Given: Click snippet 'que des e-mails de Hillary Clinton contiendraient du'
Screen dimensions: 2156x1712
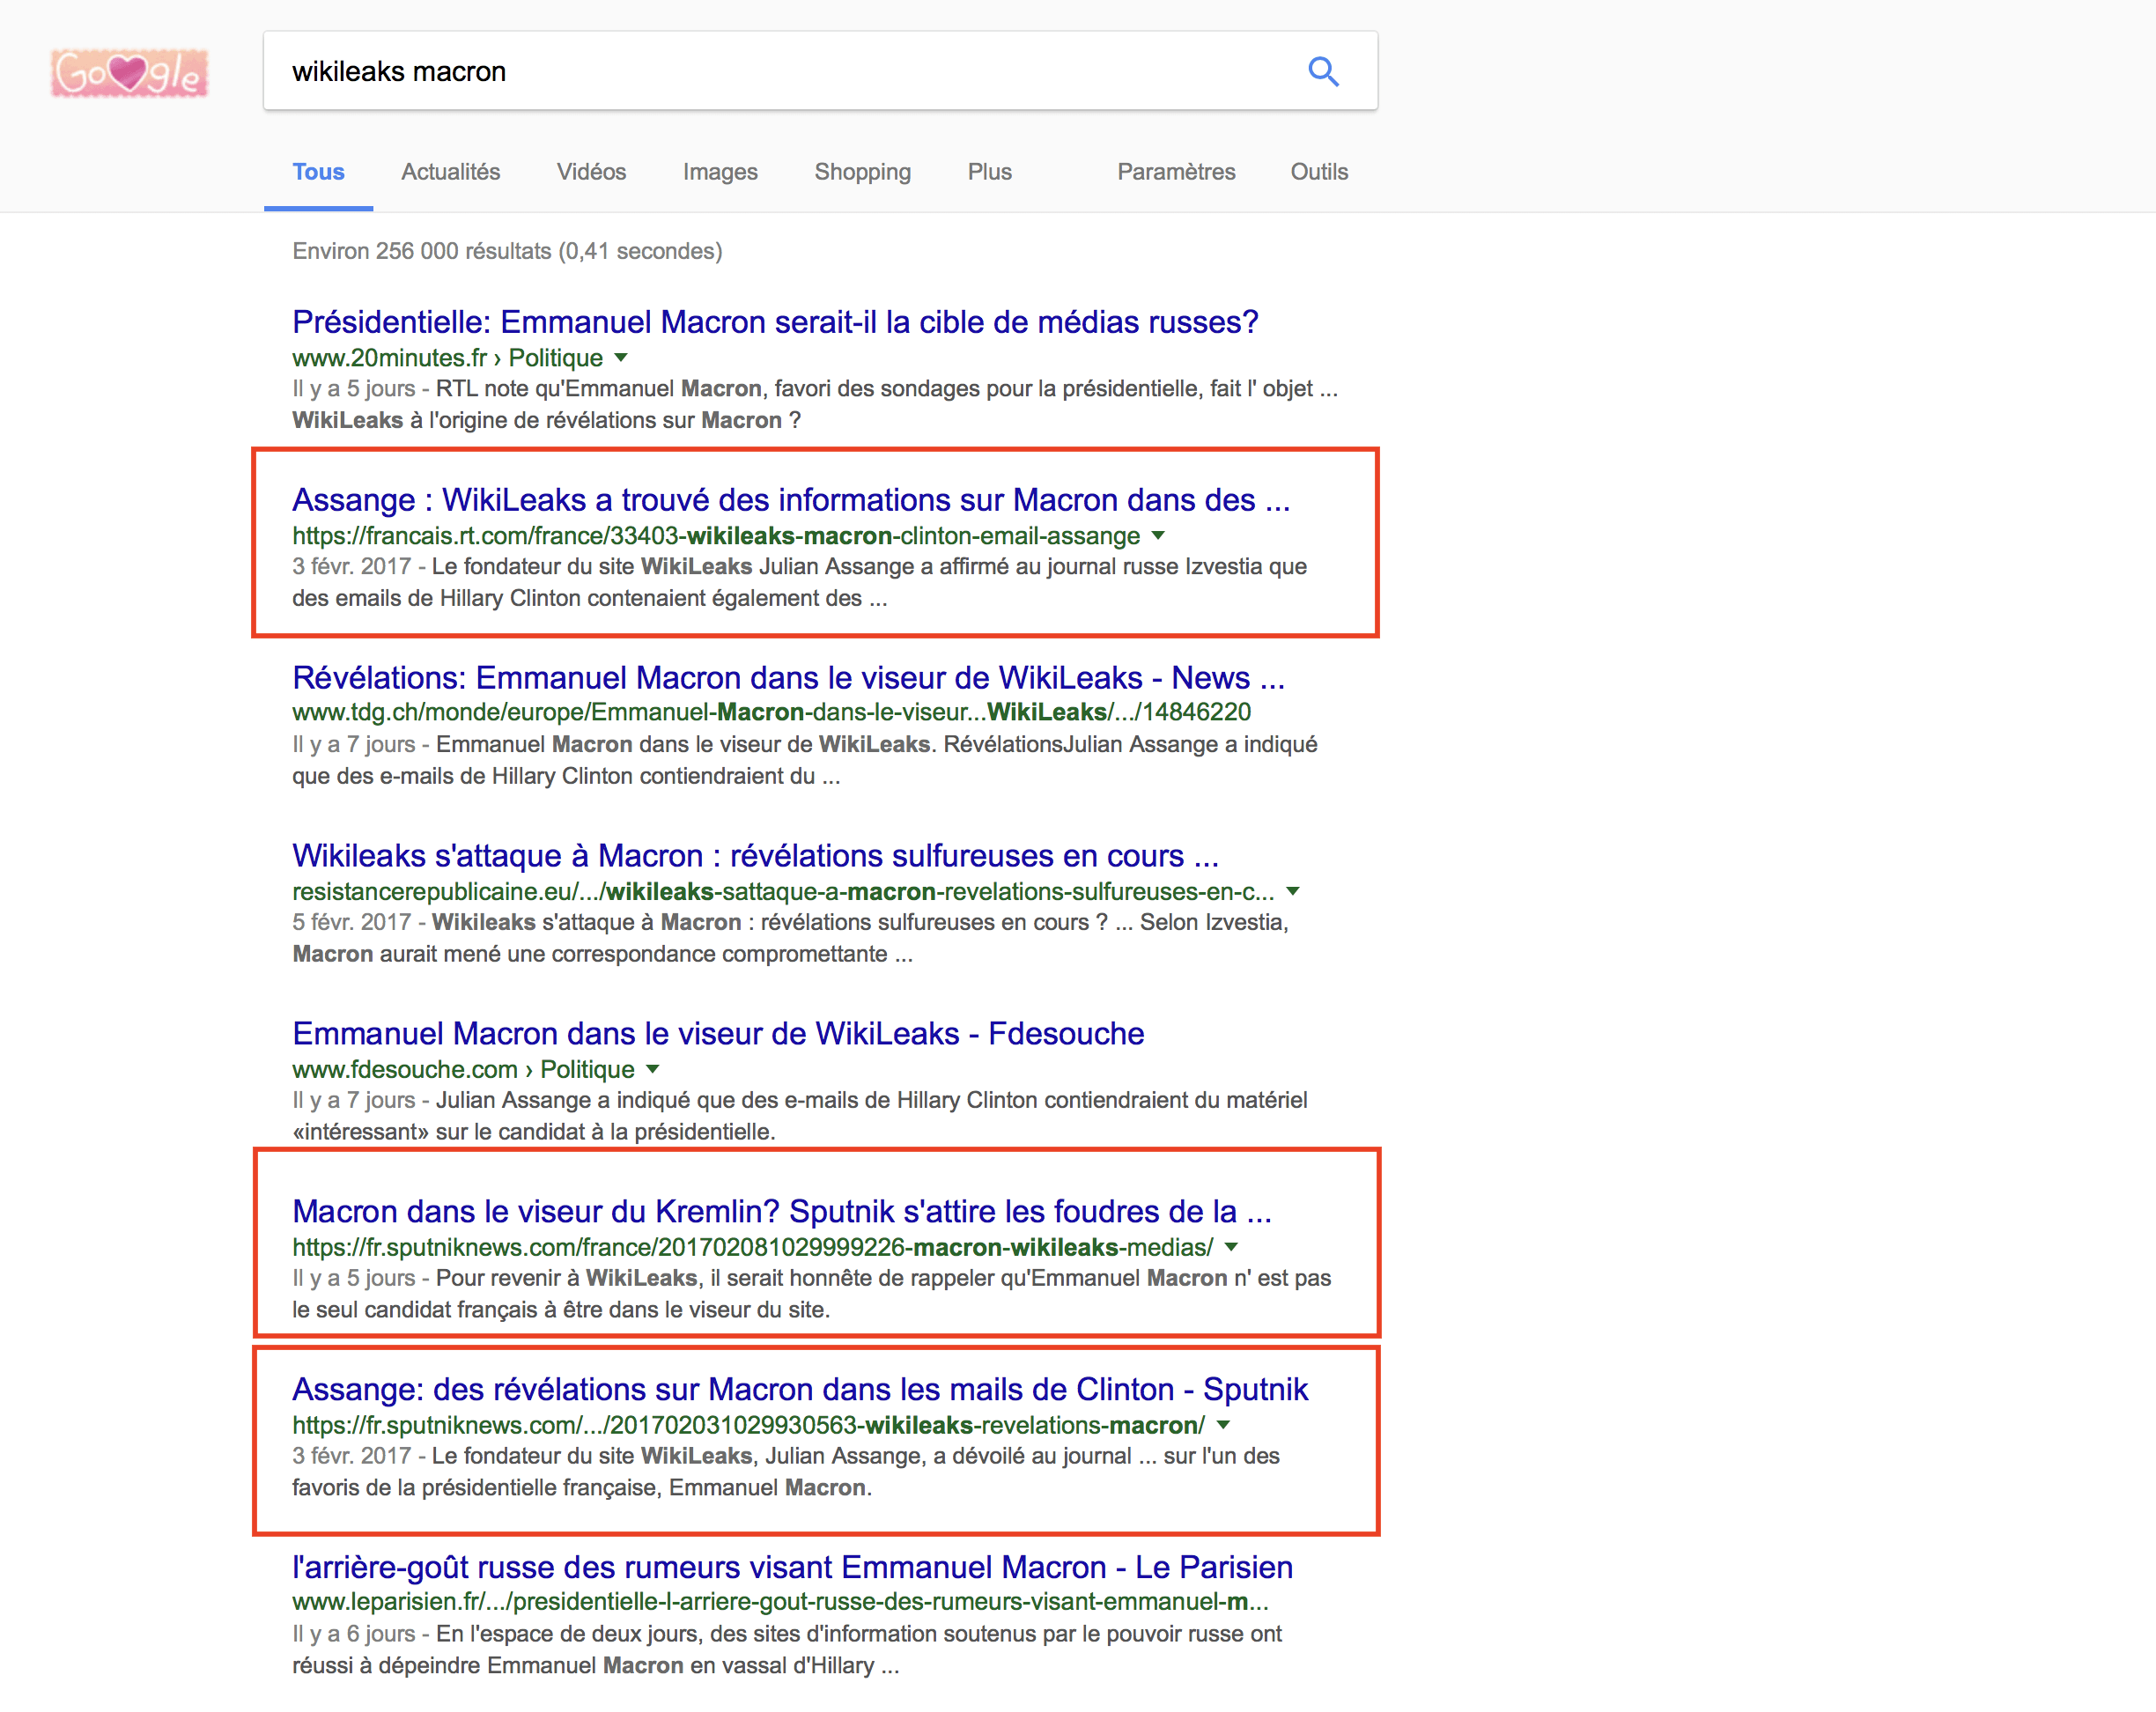Looking at the screenshot, I should coord(566,776).
